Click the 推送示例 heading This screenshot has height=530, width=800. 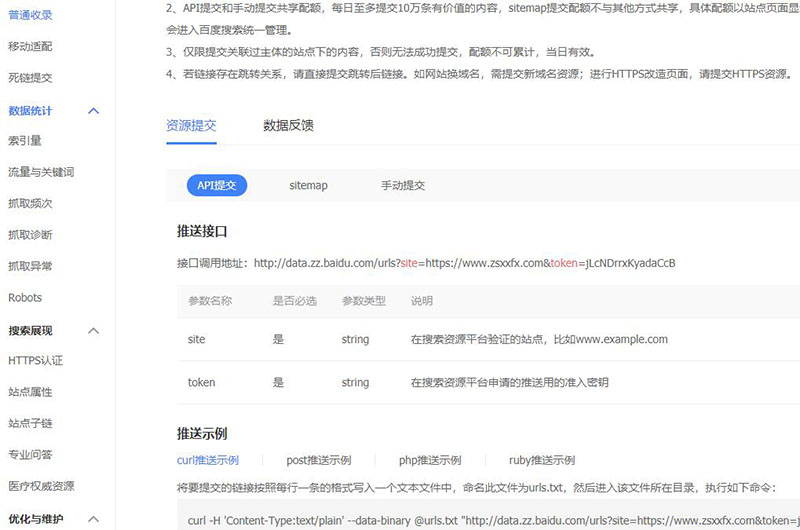coord(202,434)
